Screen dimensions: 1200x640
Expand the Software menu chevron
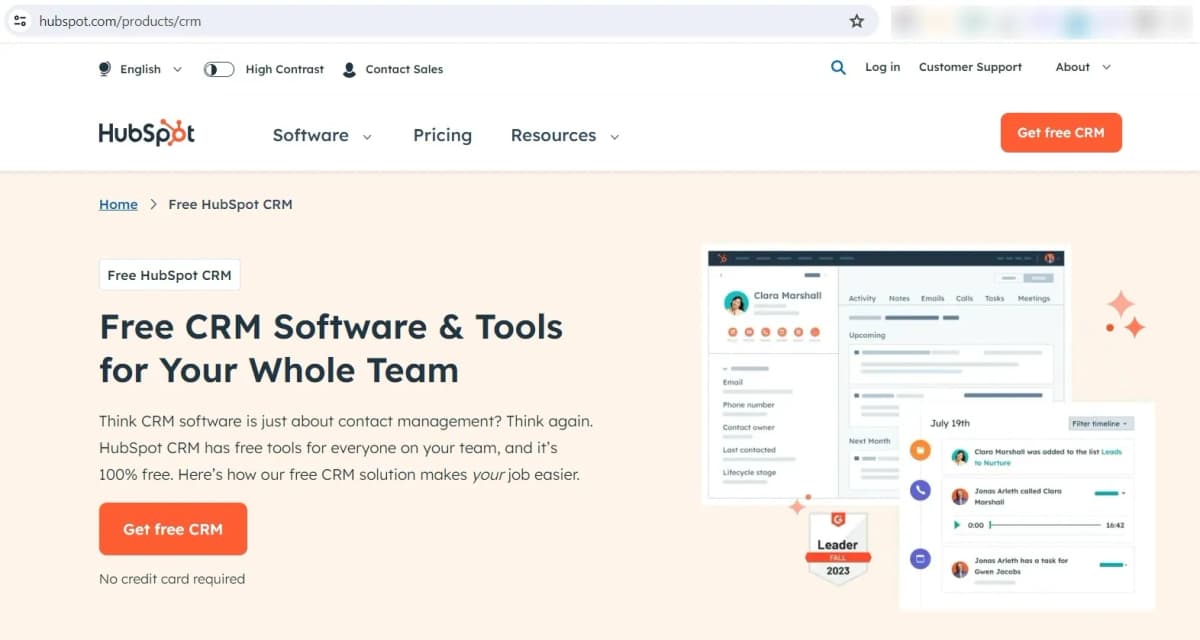(367, 136)
